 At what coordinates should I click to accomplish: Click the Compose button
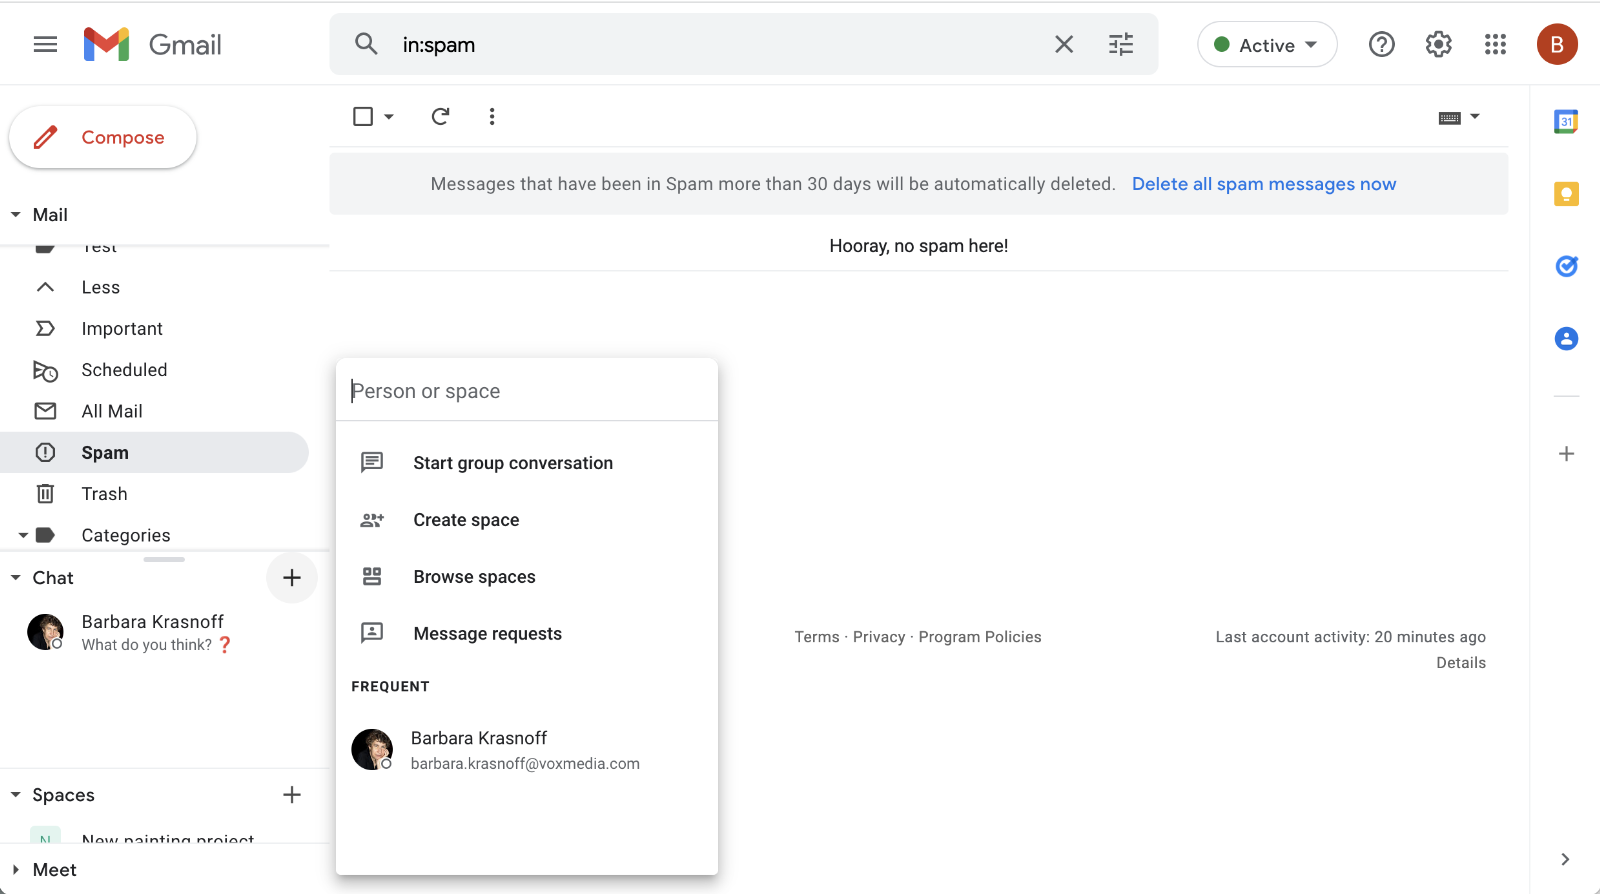(x=103, y=137)
